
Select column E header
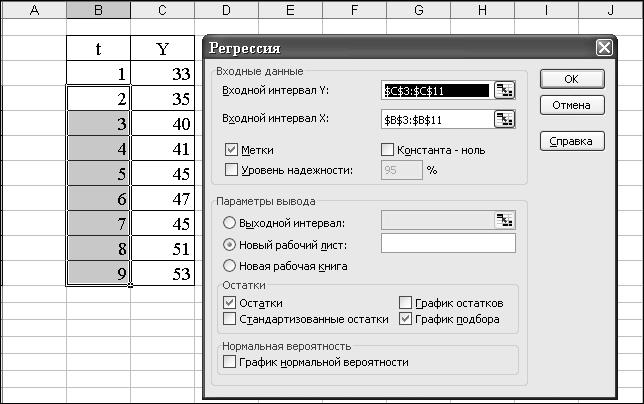click(x=291, y=9)
